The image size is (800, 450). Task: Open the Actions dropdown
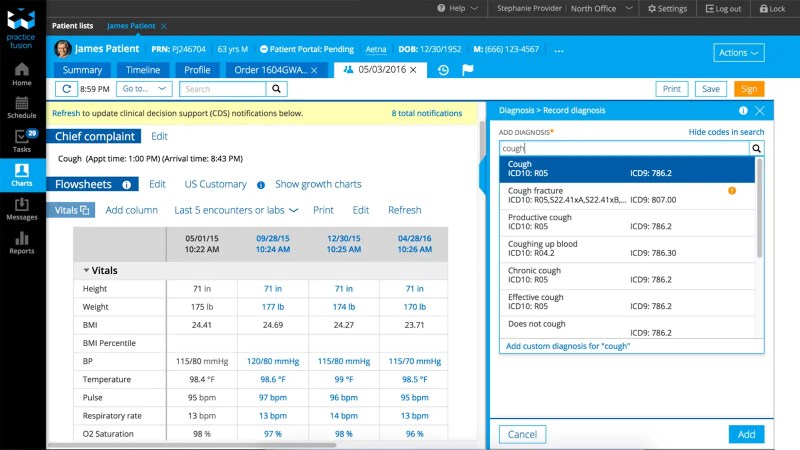(x=738, y=53)
